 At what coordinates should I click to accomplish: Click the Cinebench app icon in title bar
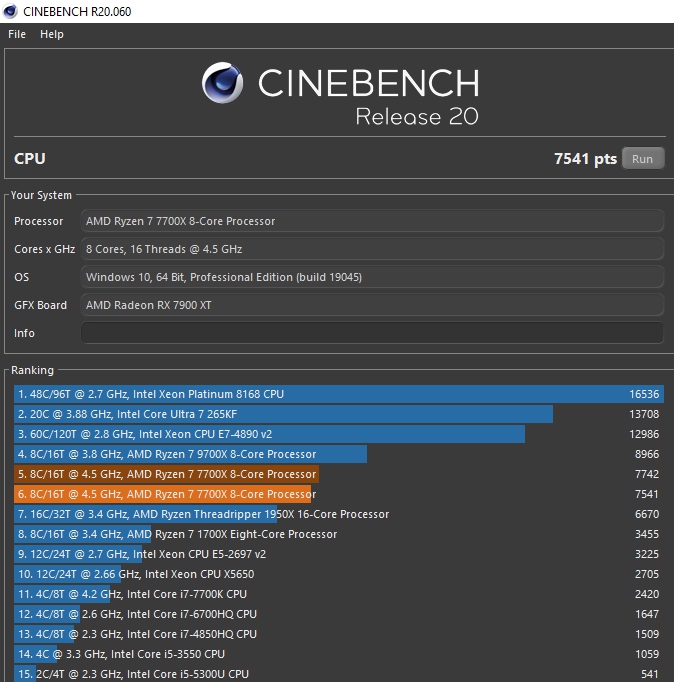10,11
